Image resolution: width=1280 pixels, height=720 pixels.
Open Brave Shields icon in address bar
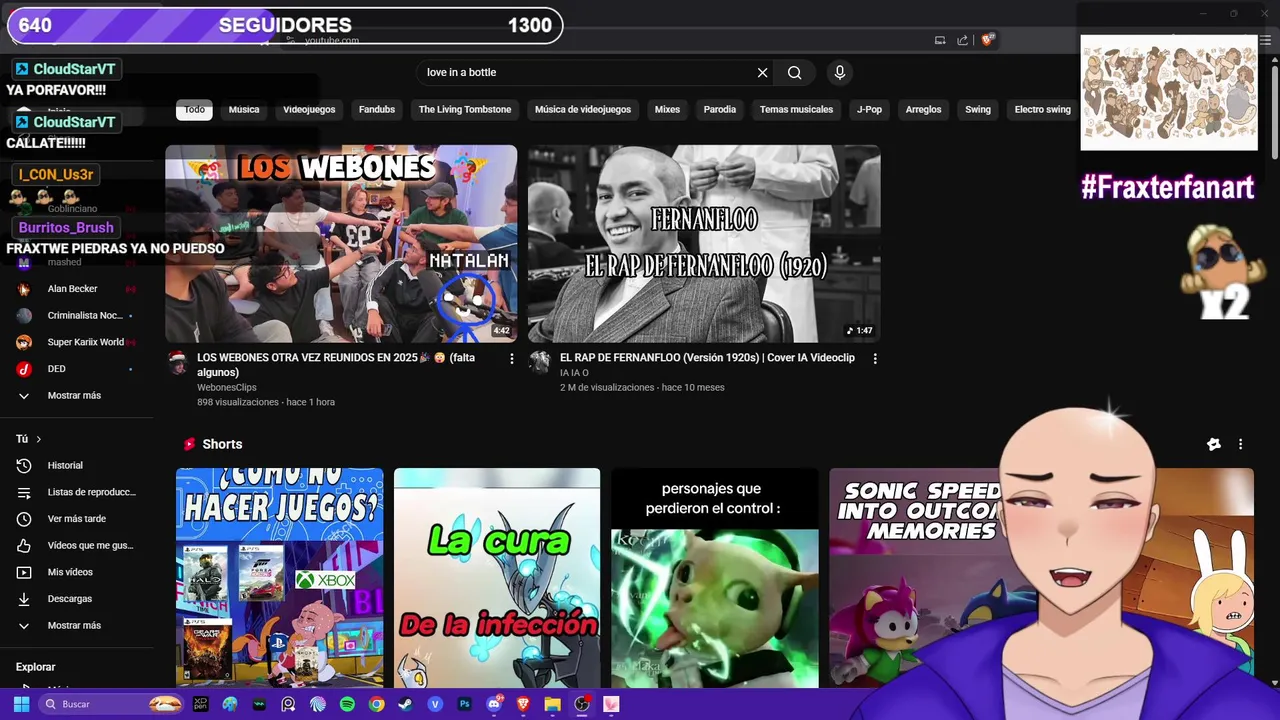987,40
